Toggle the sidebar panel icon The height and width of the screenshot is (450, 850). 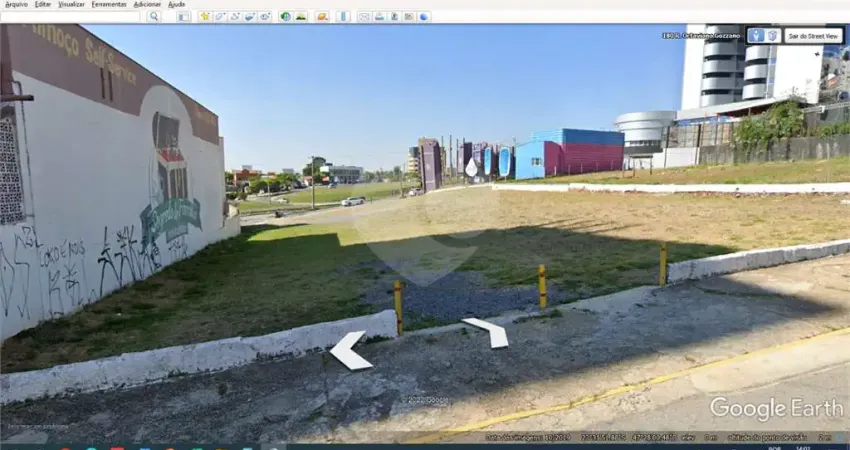[184, 16]
